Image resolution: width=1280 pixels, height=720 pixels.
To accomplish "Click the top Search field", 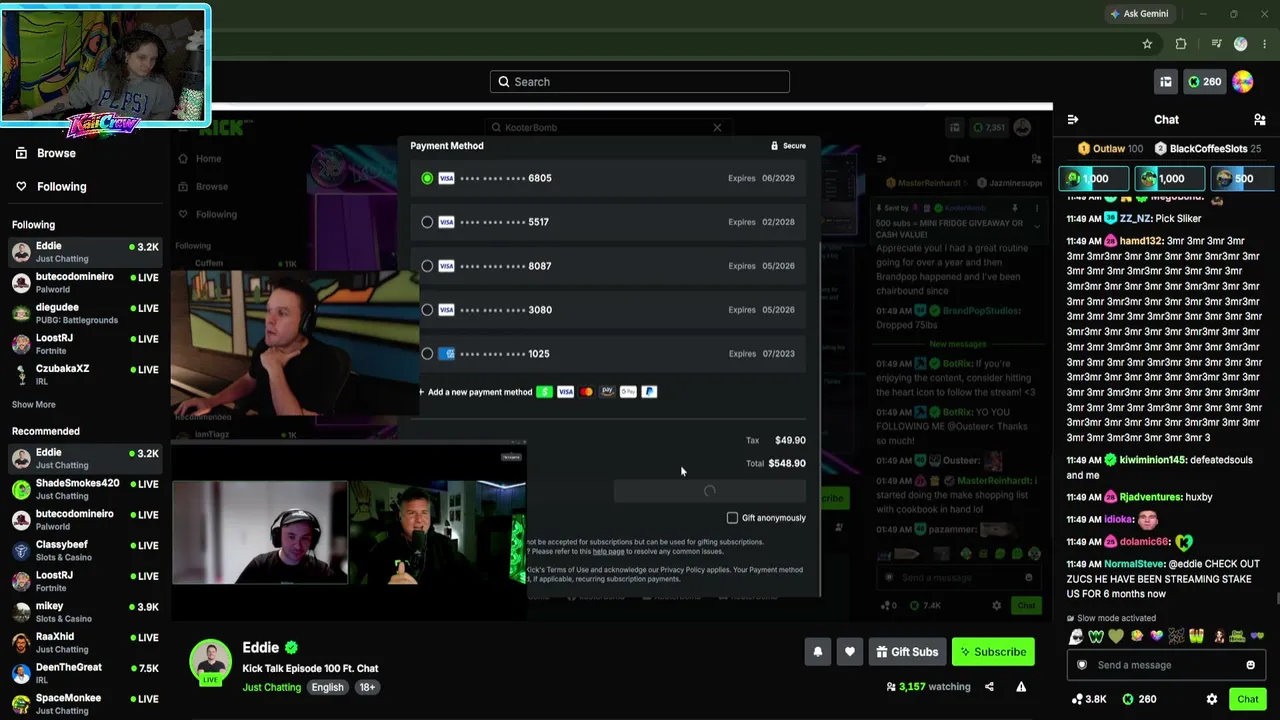I will coord(640,82).
